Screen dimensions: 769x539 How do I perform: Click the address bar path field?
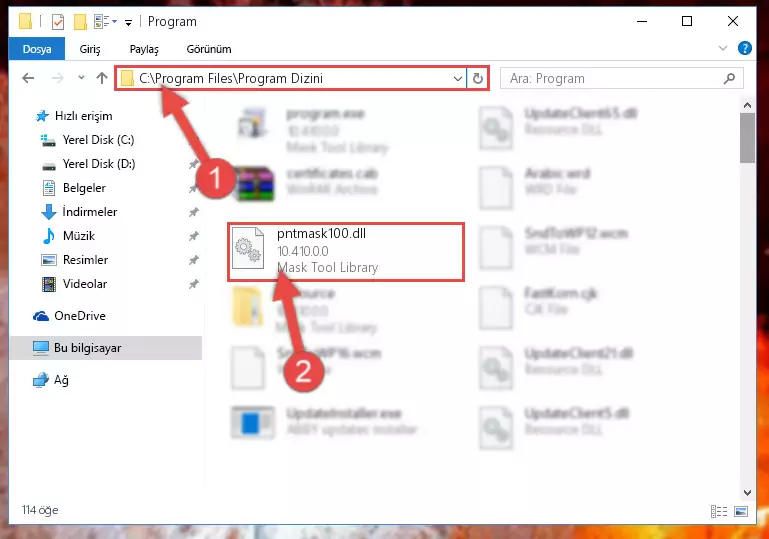[x=292, y=78]
